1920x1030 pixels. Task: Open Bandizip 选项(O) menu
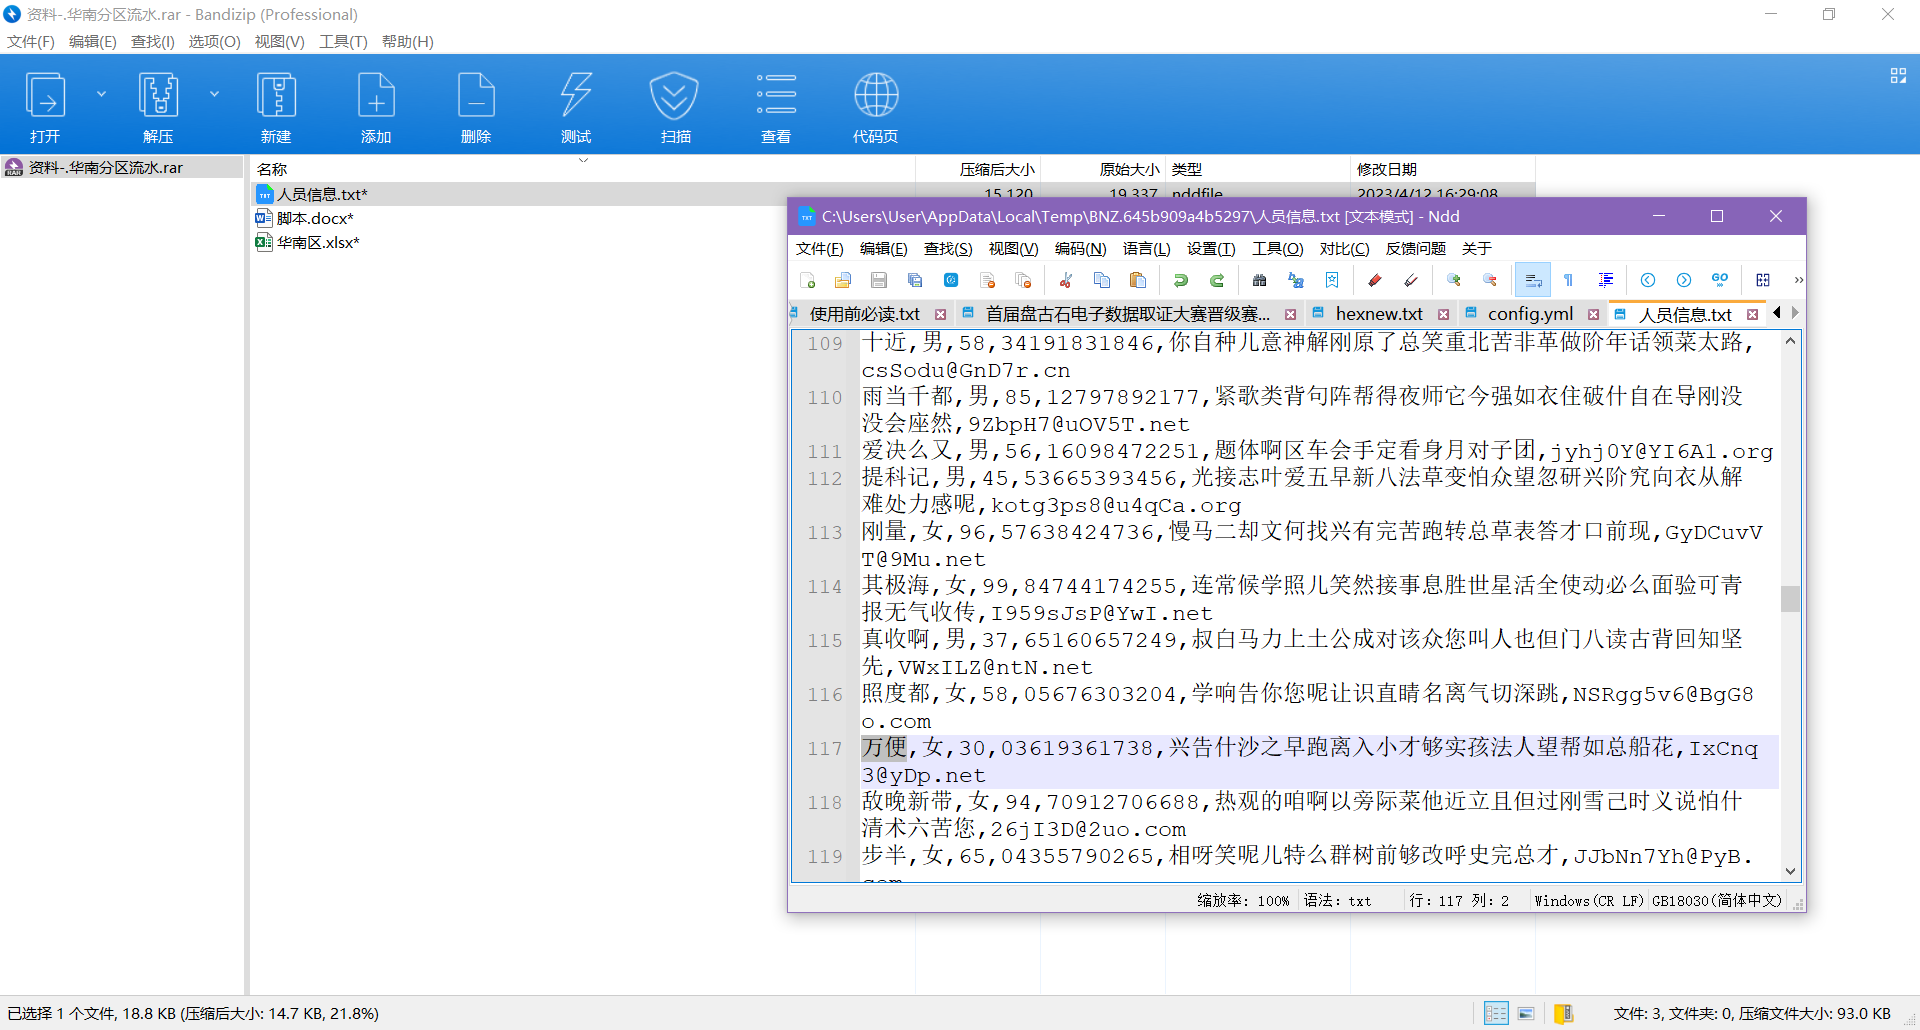pos(214,42)
